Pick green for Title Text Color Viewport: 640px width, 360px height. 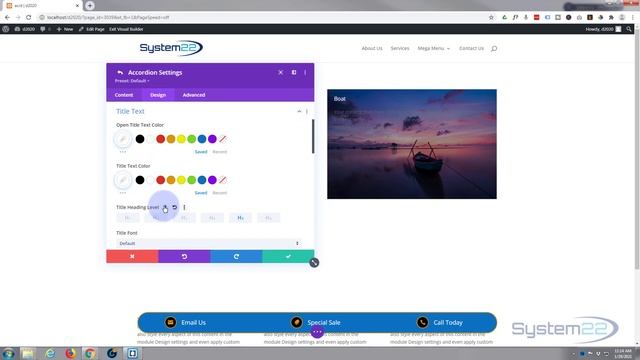pos(191,180)
